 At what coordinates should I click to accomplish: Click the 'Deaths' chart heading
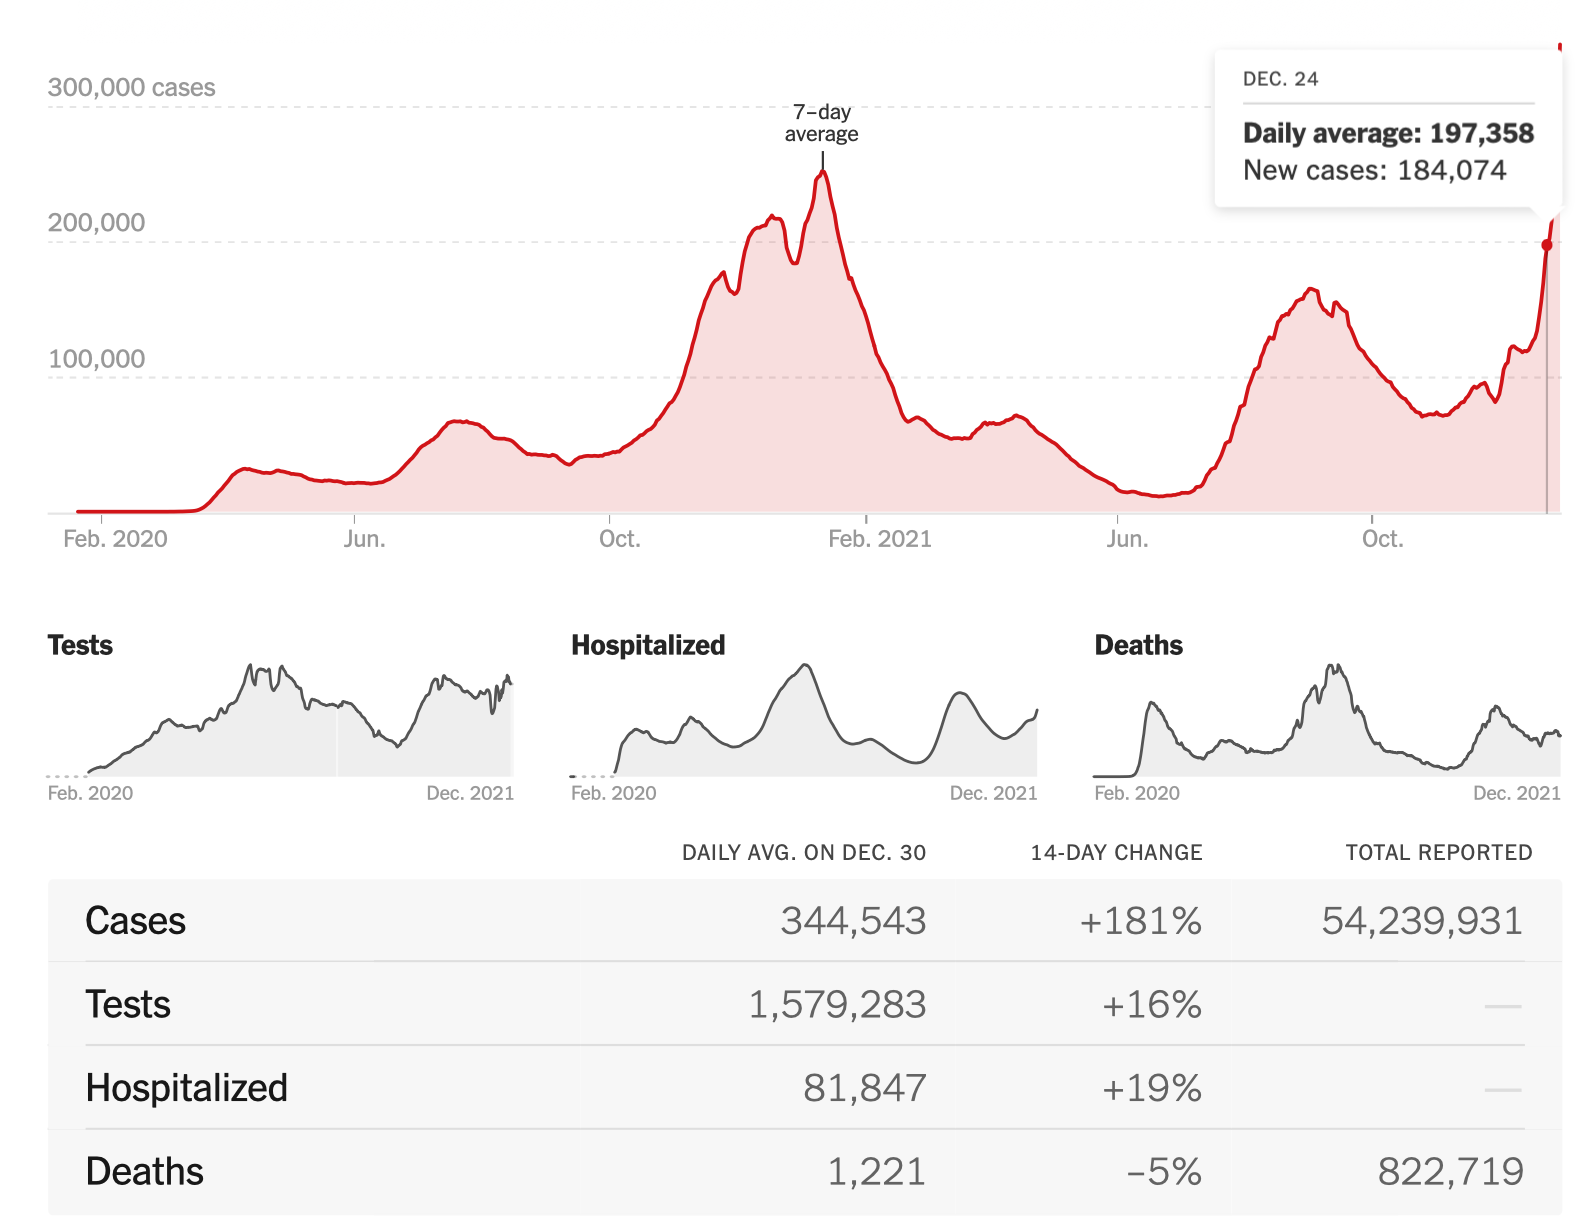click(x=1138, y=645)
